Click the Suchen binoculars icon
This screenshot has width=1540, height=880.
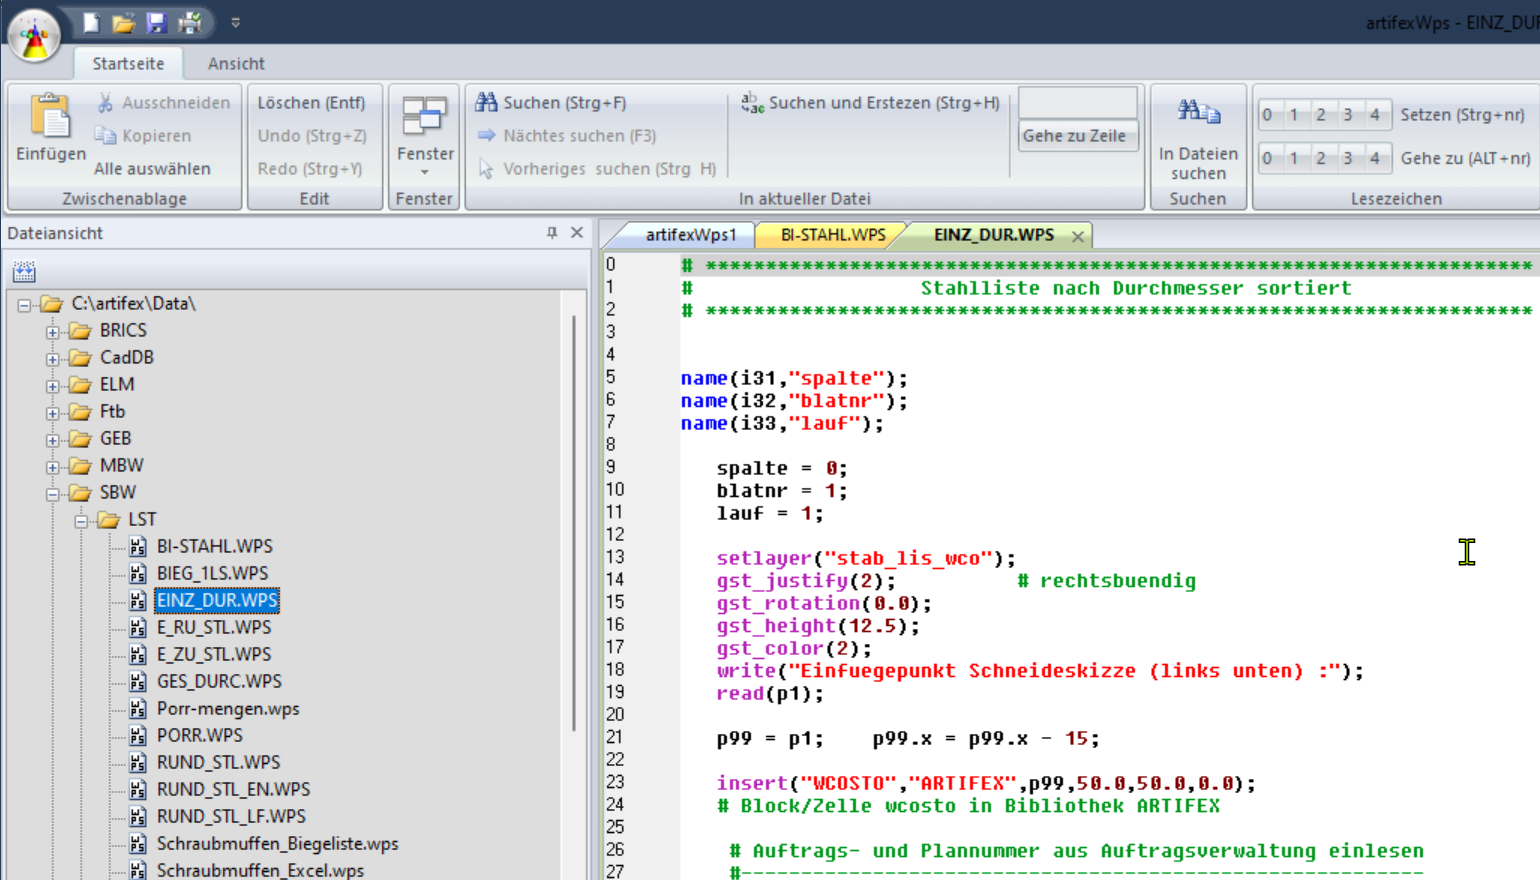[x=487, y=102]
